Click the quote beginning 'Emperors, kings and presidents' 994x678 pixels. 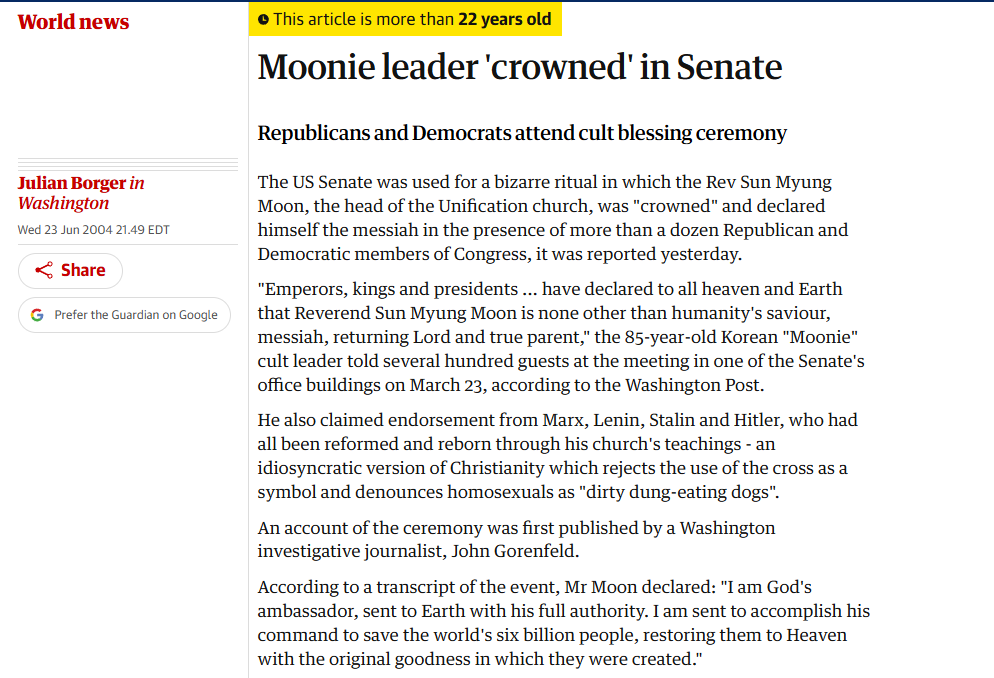click(561, 337)
